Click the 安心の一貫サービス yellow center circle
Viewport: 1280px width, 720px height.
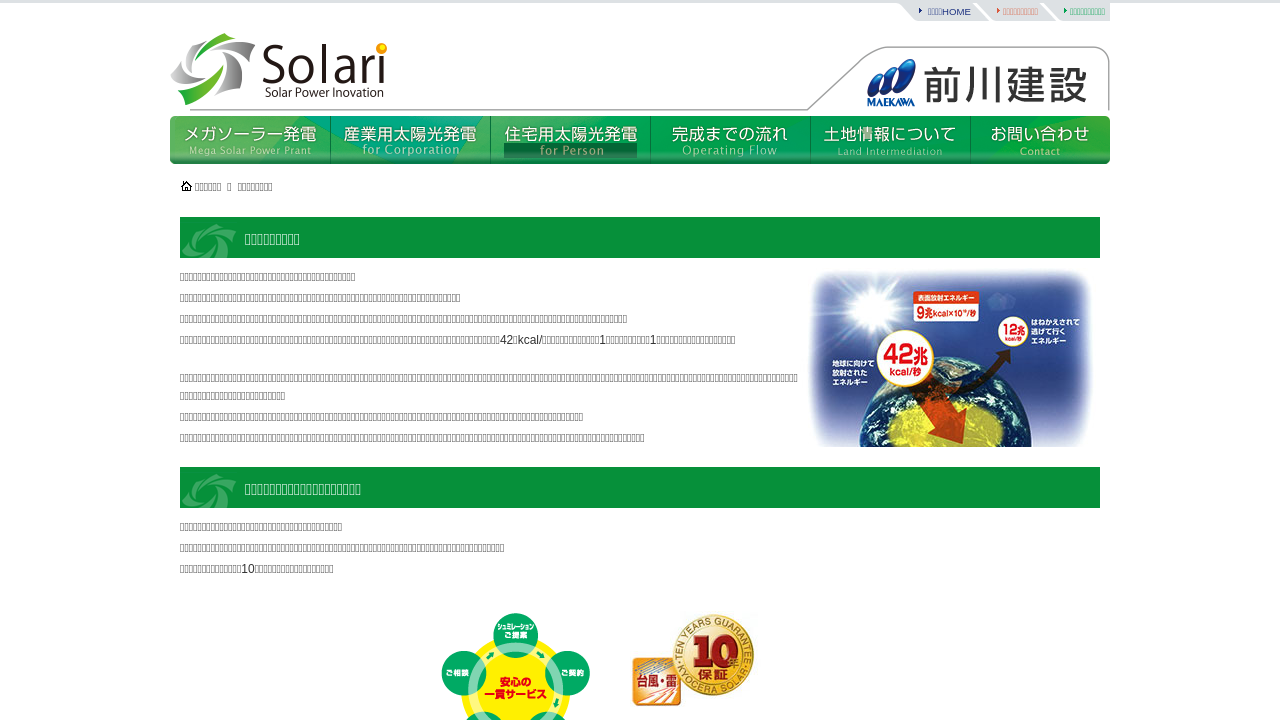[x=516, y=690]
